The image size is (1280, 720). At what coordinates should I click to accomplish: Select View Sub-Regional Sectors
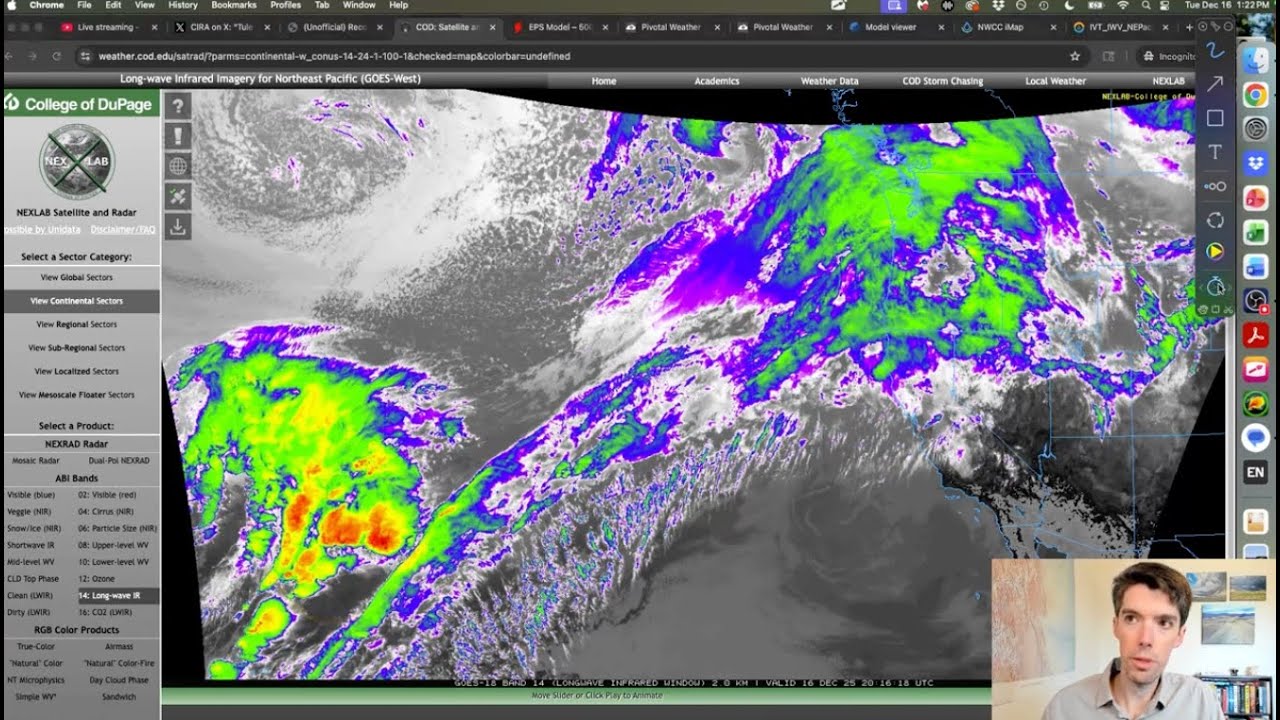click(x=77, y=348)
